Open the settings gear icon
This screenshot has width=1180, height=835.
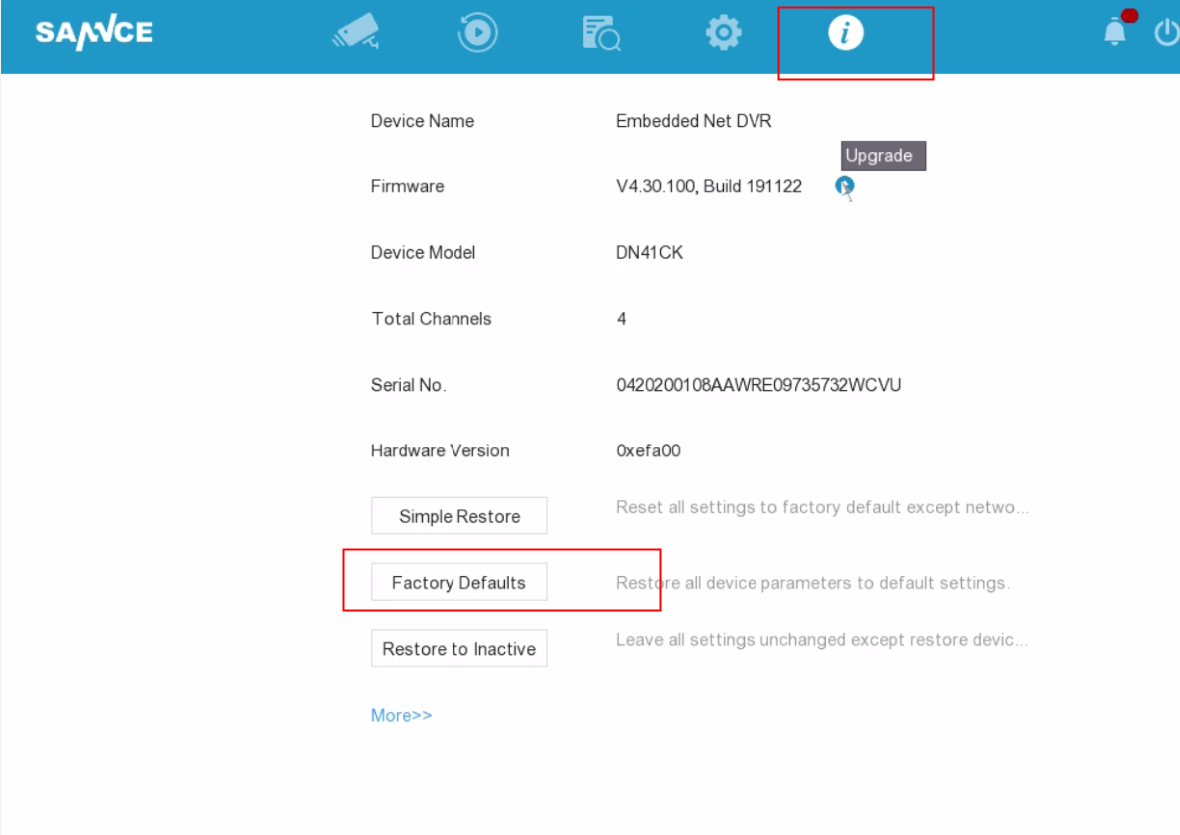tap(723, 33)
